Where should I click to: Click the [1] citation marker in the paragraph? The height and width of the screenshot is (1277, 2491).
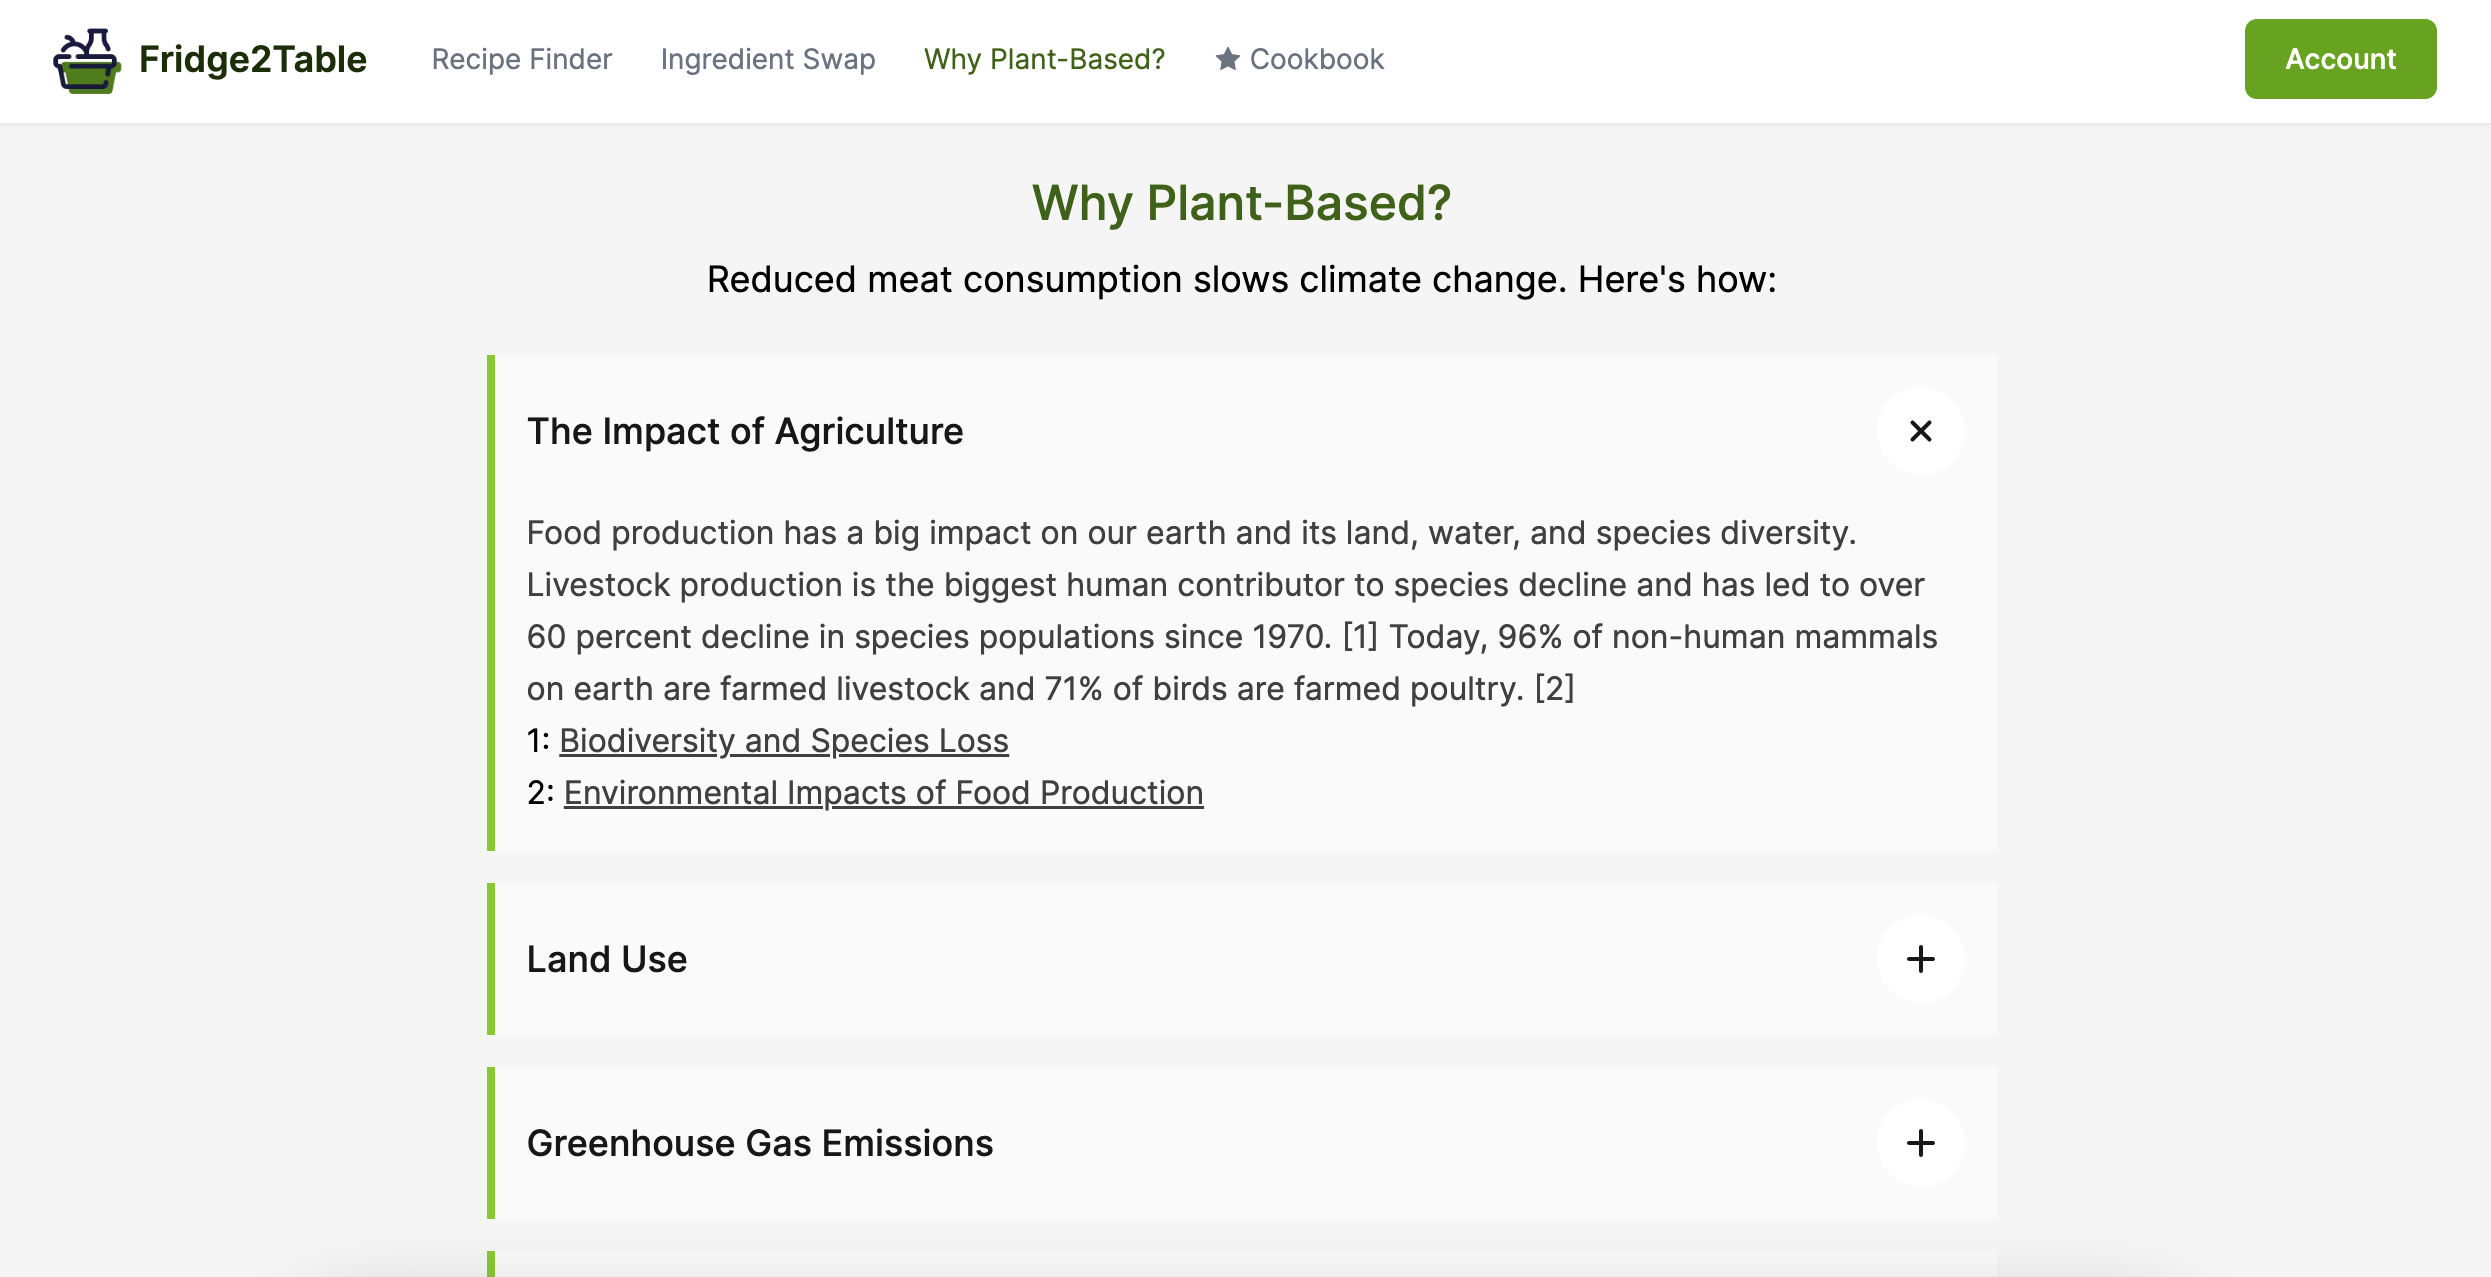(1360, 637)
